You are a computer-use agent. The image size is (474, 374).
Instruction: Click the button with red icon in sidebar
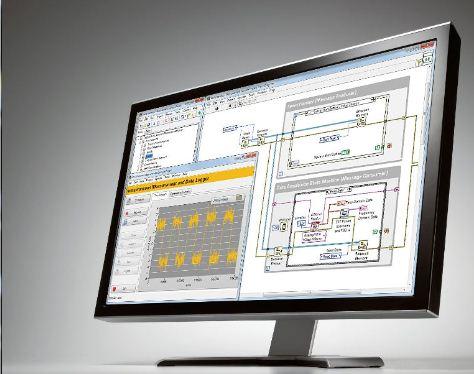pyautogui.click(x=135, y=213)
